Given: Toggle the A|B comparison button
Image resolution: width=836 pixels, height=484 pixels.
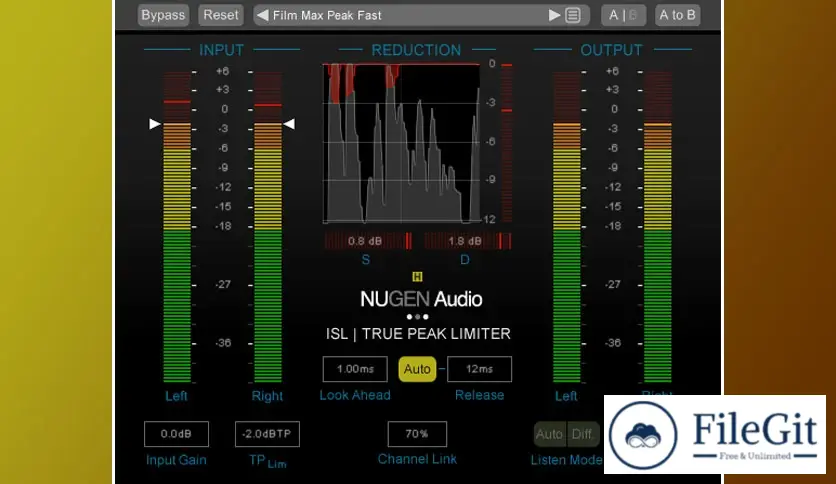Looking at the screenshot, I should [x=623, y=15].
